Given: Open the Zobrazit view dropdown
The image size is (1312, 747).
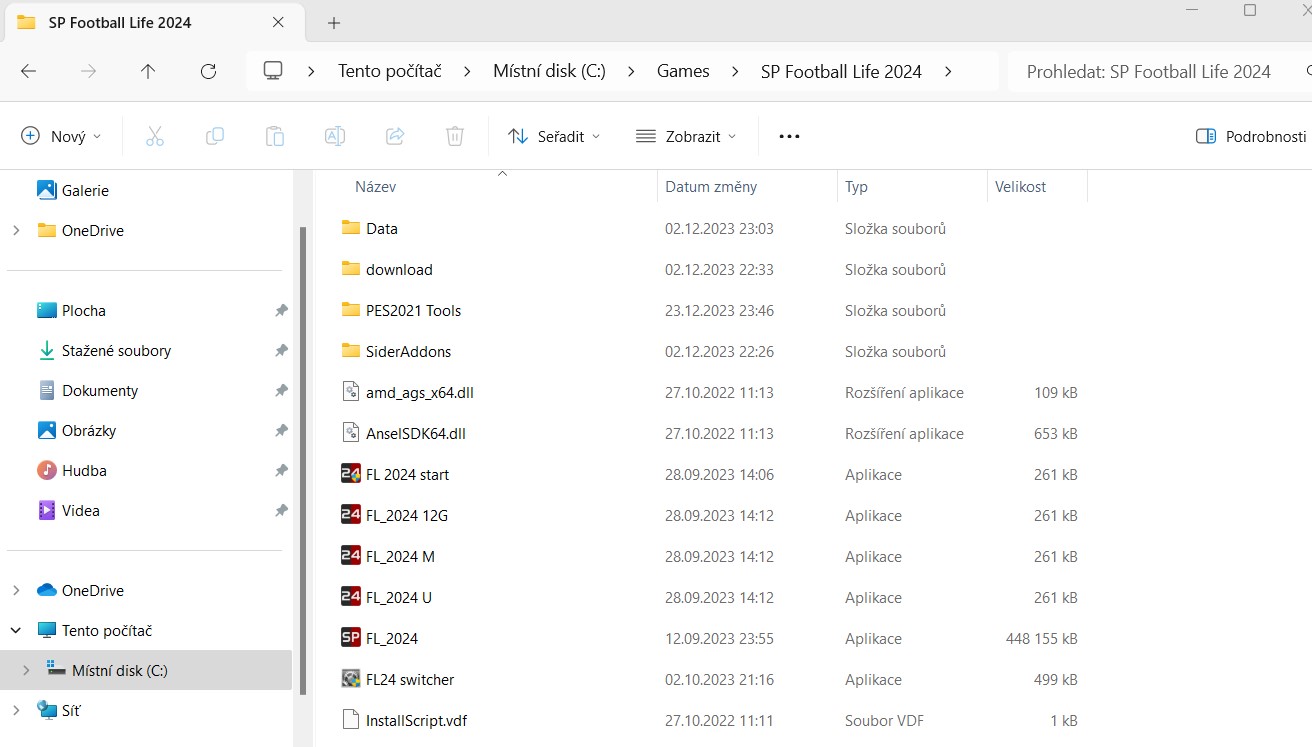Looking at the screenshot, I should 686,136.
